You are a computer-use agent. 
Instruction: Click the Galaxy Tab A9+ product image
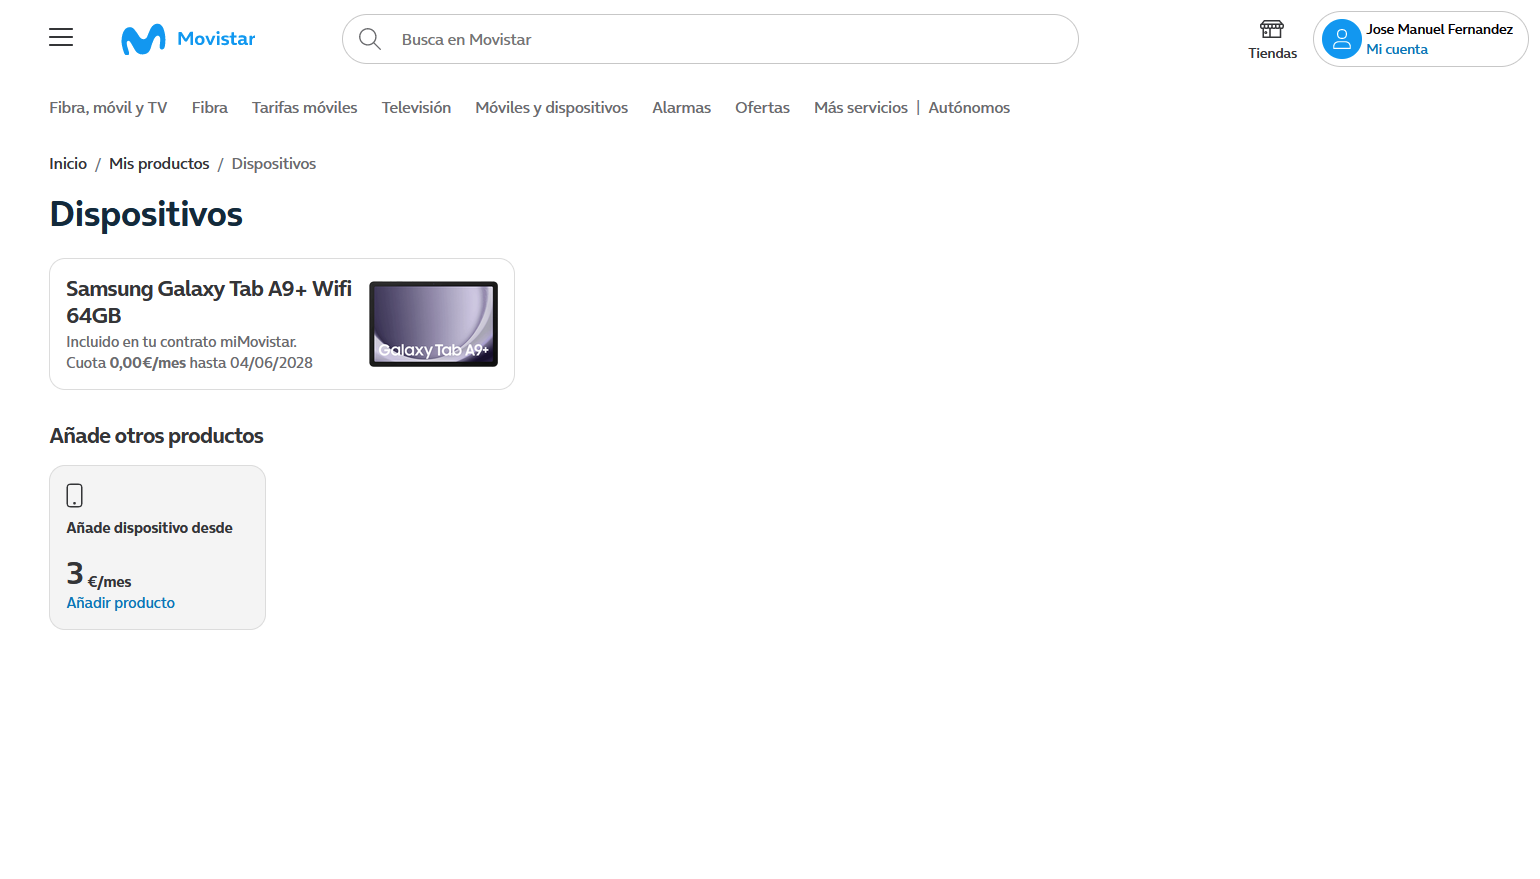click(433, 324)
